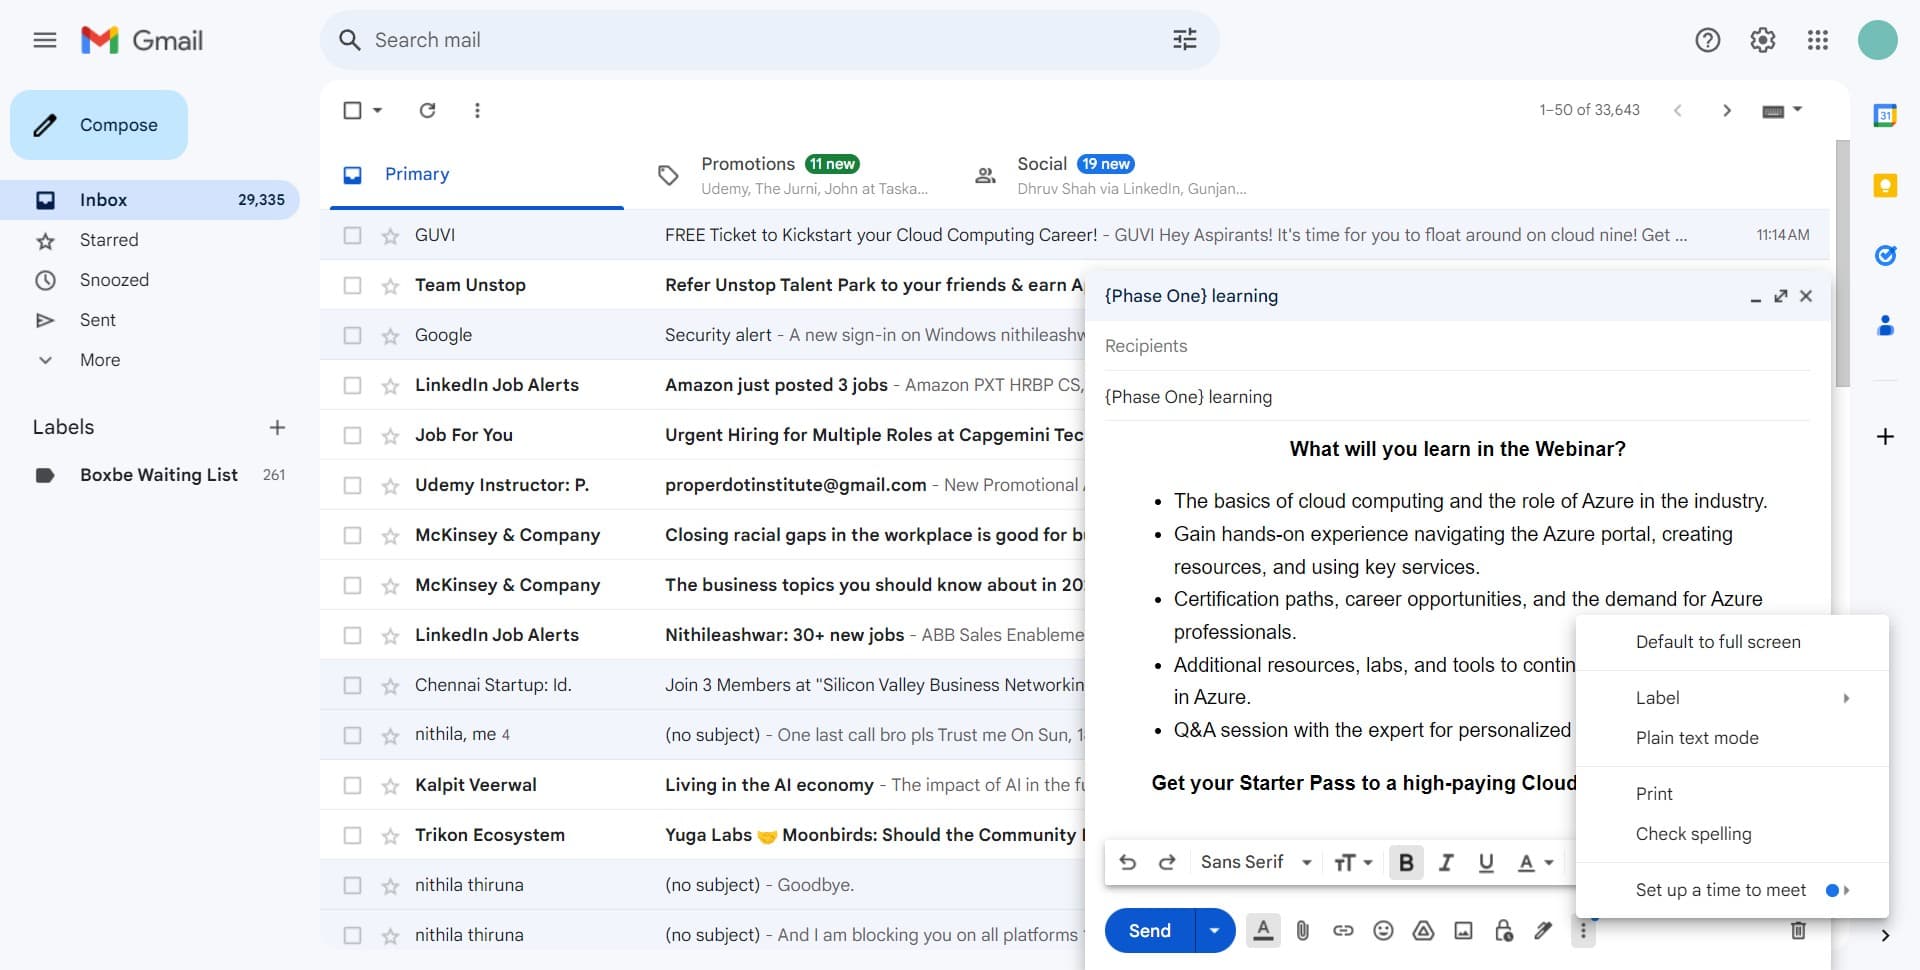Click the Compose button
Image resolution: width=1920 pixels, height=970 pixels.
click(x=98, y=124)
